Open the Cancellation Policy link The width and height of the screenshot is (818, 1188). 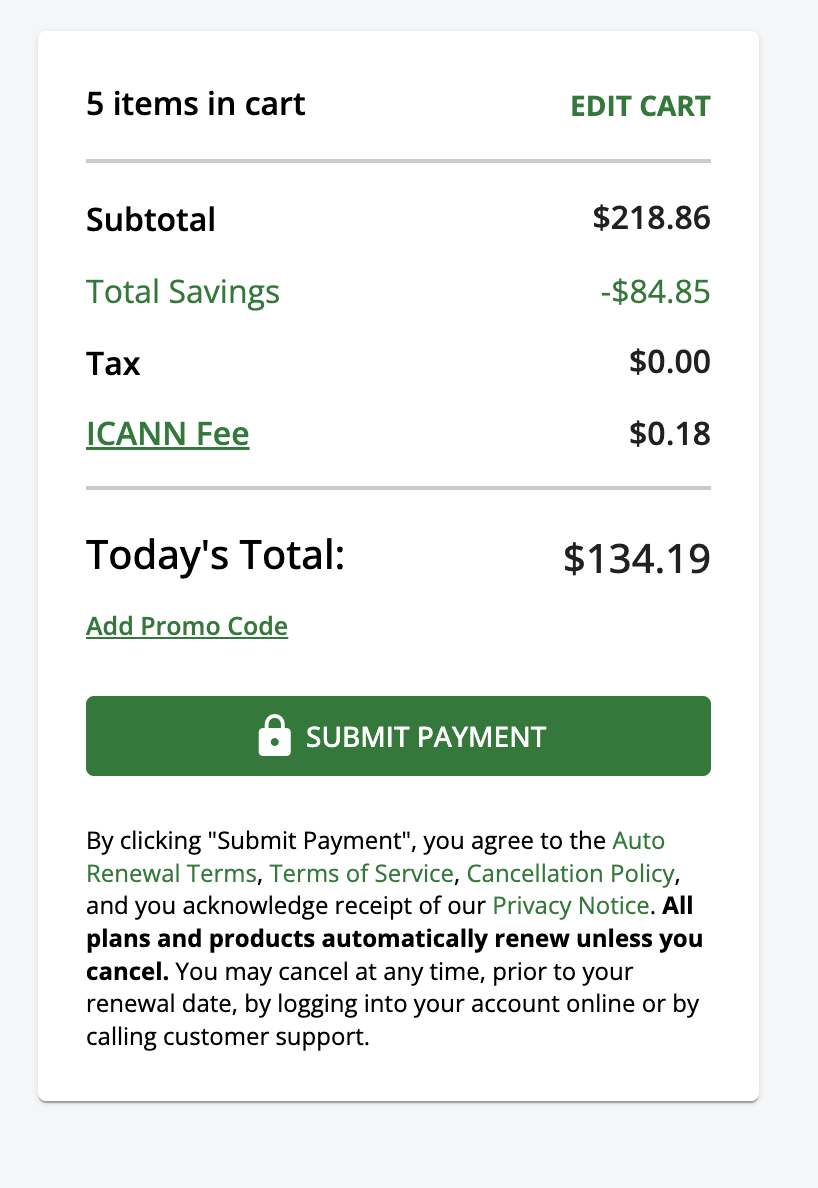570,873
